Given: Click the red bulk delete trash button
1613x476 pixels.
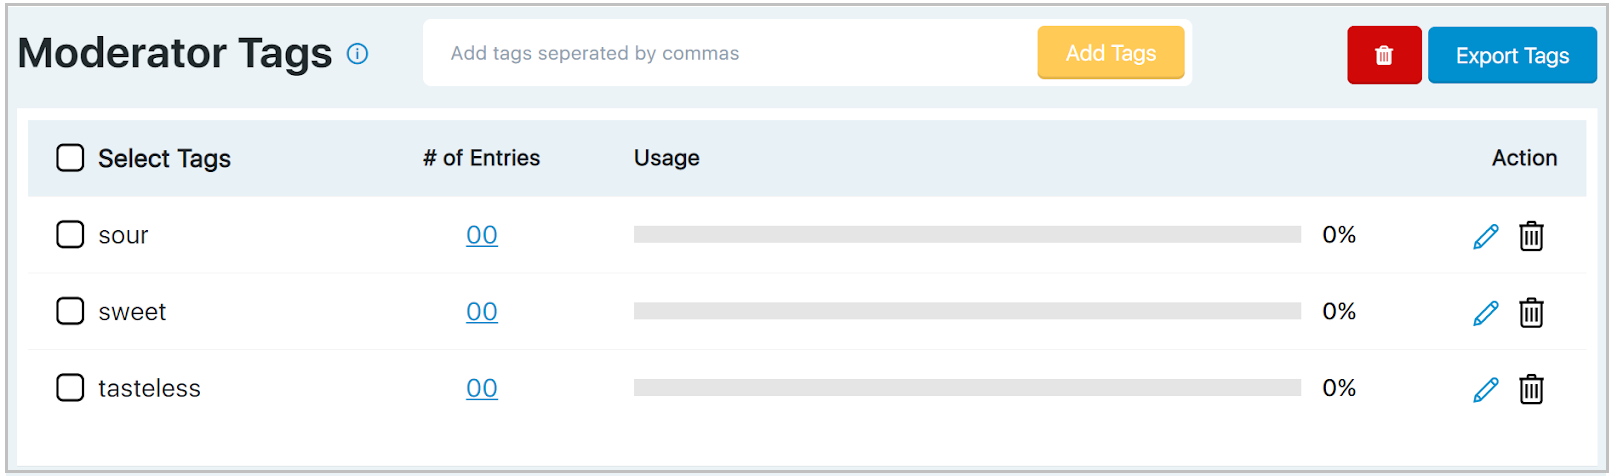Looking at the screenshot, I should coord(1383,55).
